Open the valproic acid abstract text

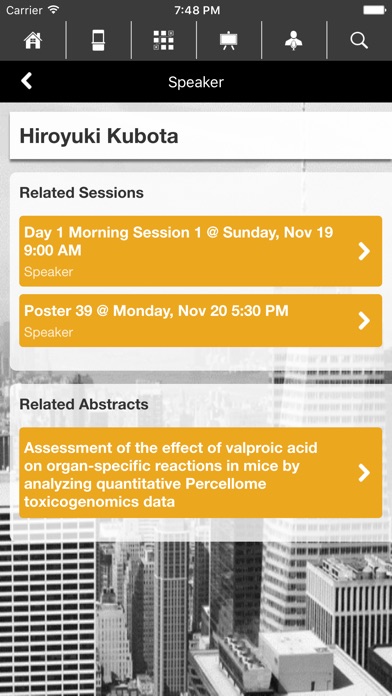[x=170, y=475]
